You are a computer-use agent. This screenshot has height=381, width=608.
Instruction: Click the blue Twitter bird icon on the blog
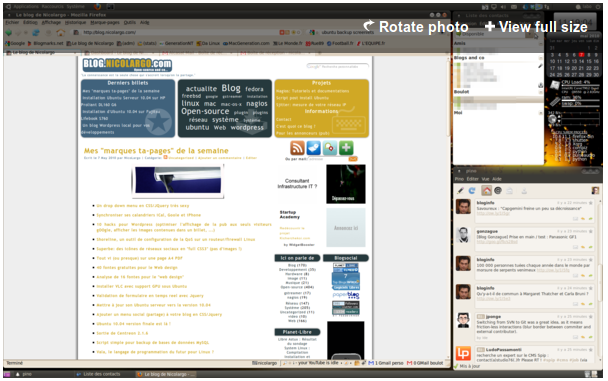pyautogui.click(x=314, y=148)
